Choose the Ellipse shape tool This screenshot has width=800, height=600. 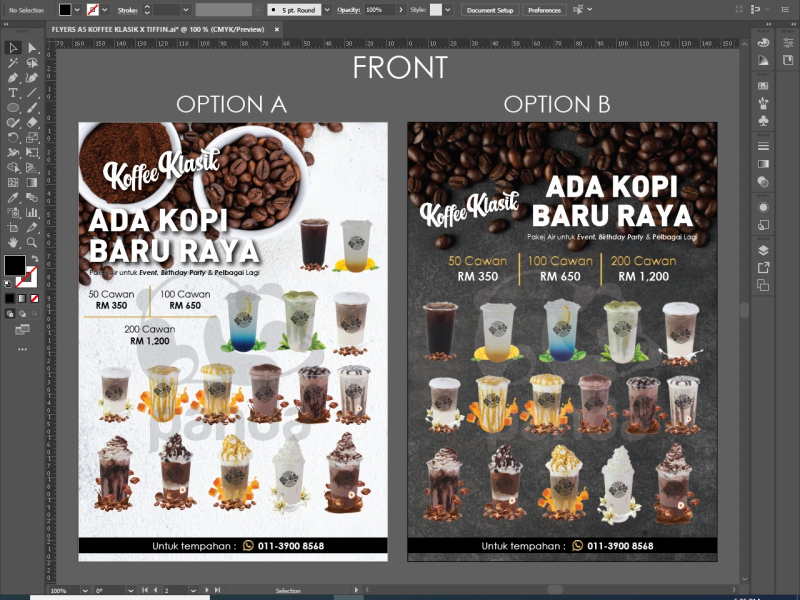tap(13, 107)
